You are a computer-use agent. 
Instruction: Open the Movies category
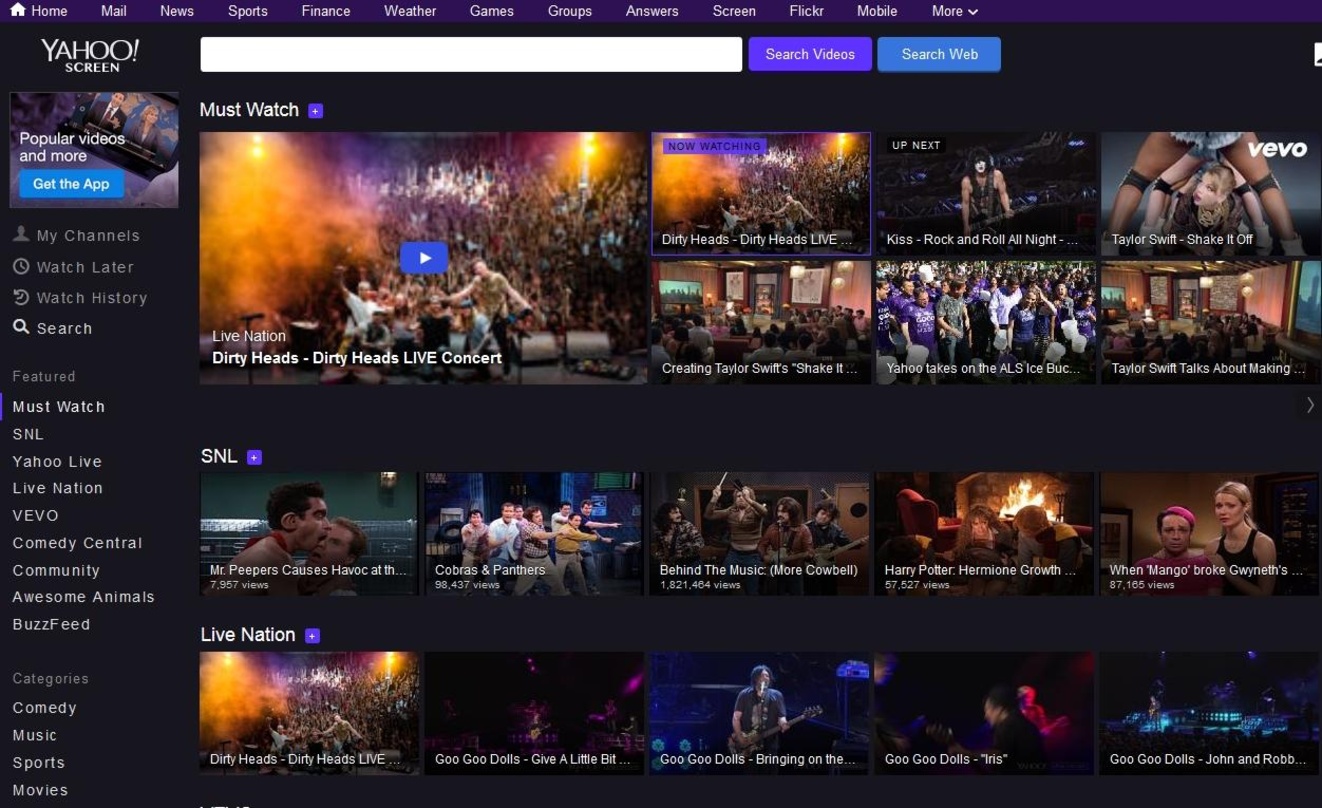click(40, 790)
